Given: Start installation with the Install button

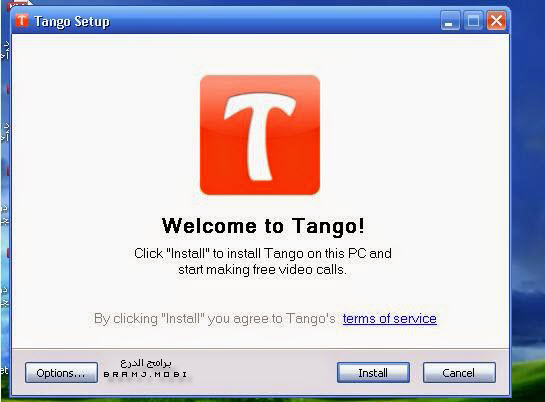Looking at the screenshot, I should (373, 372).
